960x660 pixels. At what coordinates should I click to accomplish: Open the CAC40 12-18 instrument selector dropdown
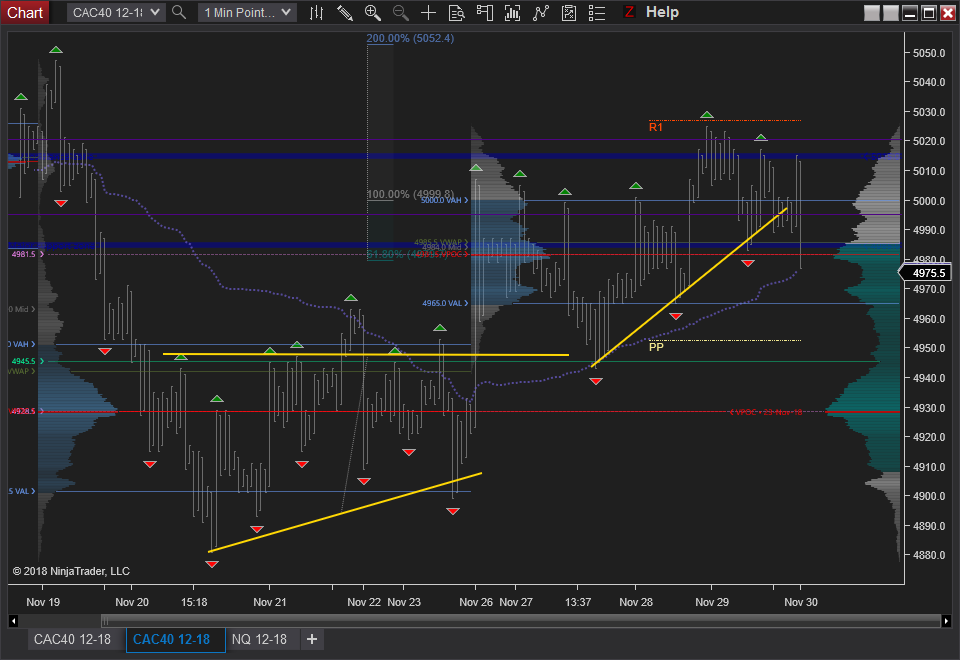(116, 12)
